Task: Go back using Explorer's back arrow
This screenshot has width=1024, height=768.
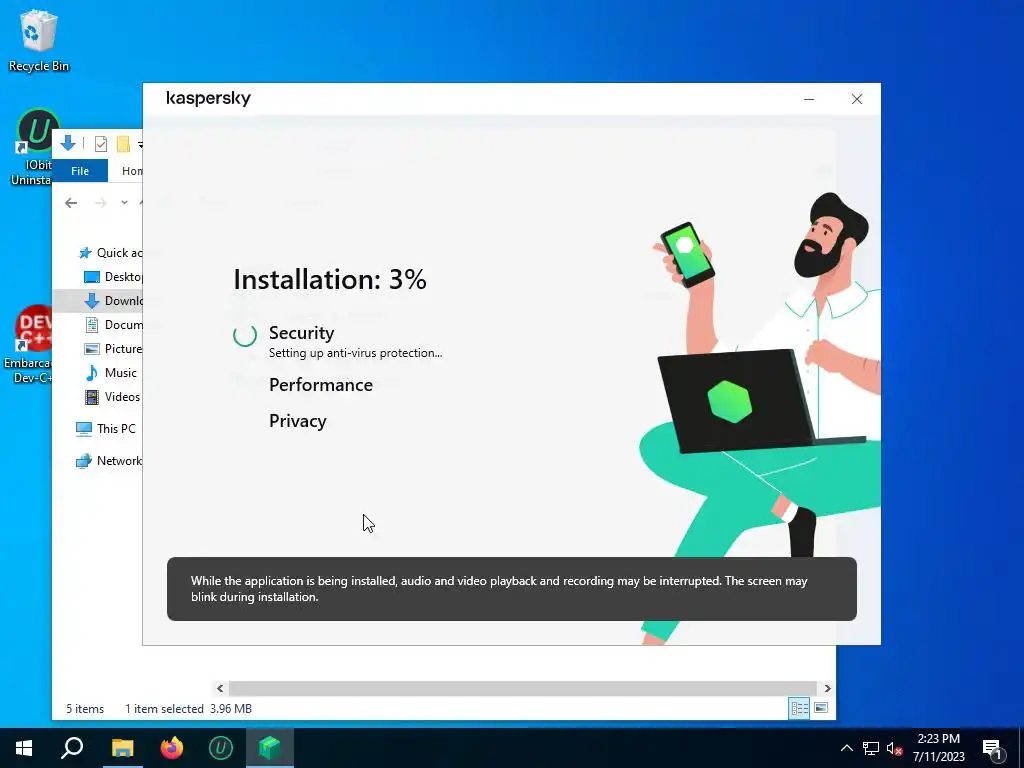Action: (71, 203)
